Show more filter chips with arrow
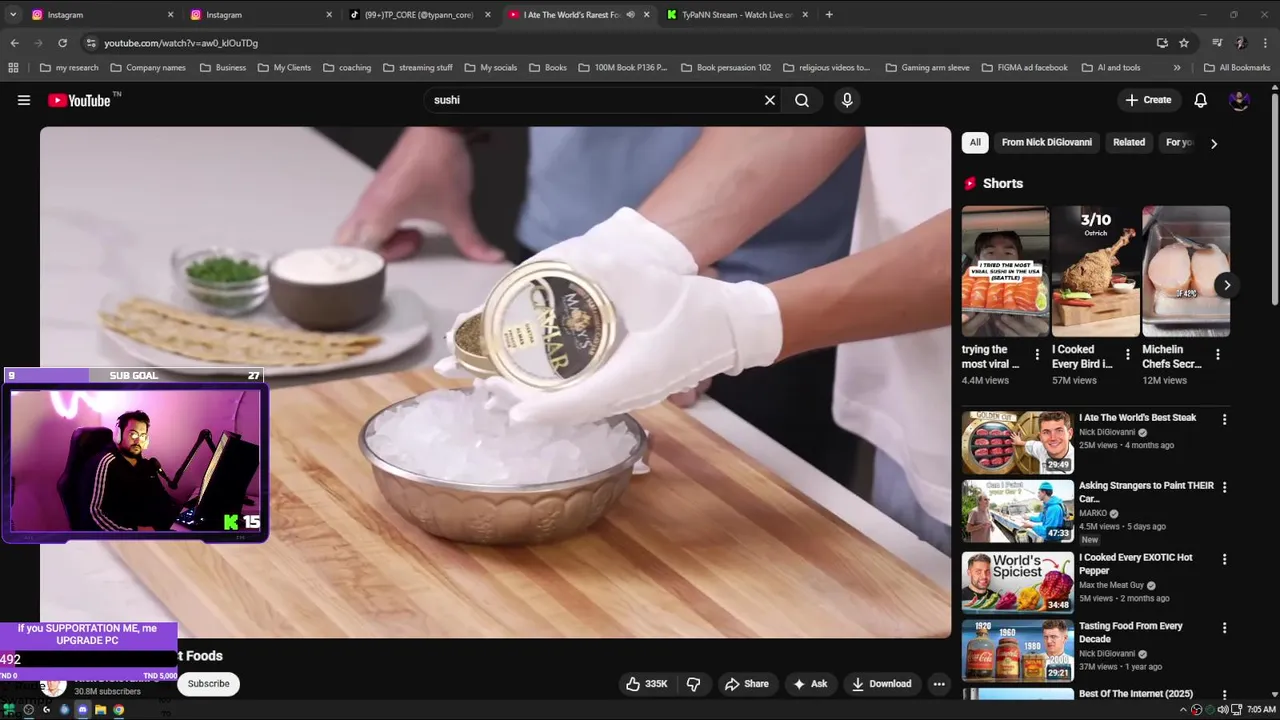 [x=1214, y=143]
